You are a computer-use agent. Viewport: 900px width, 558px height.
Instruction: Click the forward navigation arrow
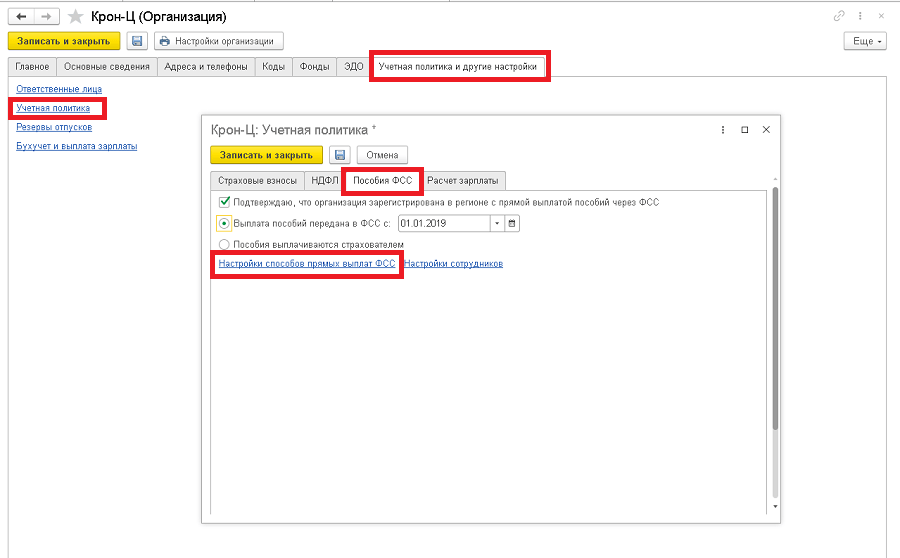[x=46, y=17]
